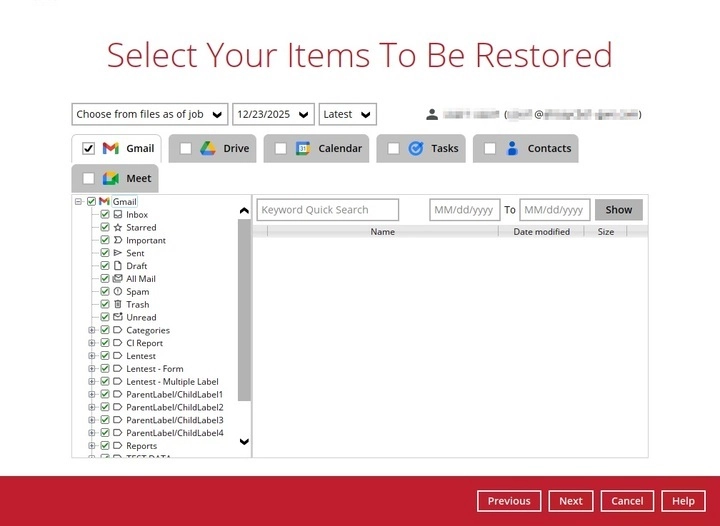Switch to the Meet tab
This screenshot has height=526, width=720.
(115, 178)
